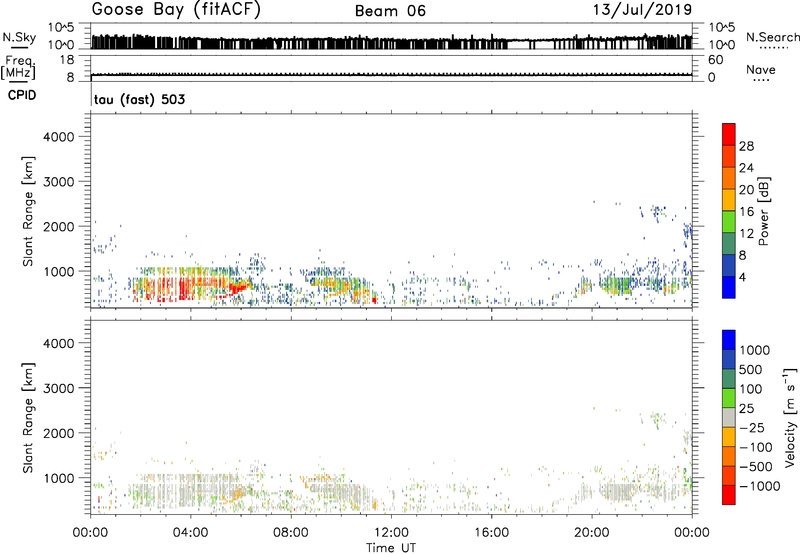Click the "08:00" time axis tick
800x554 pixels.
pos(291,533)
